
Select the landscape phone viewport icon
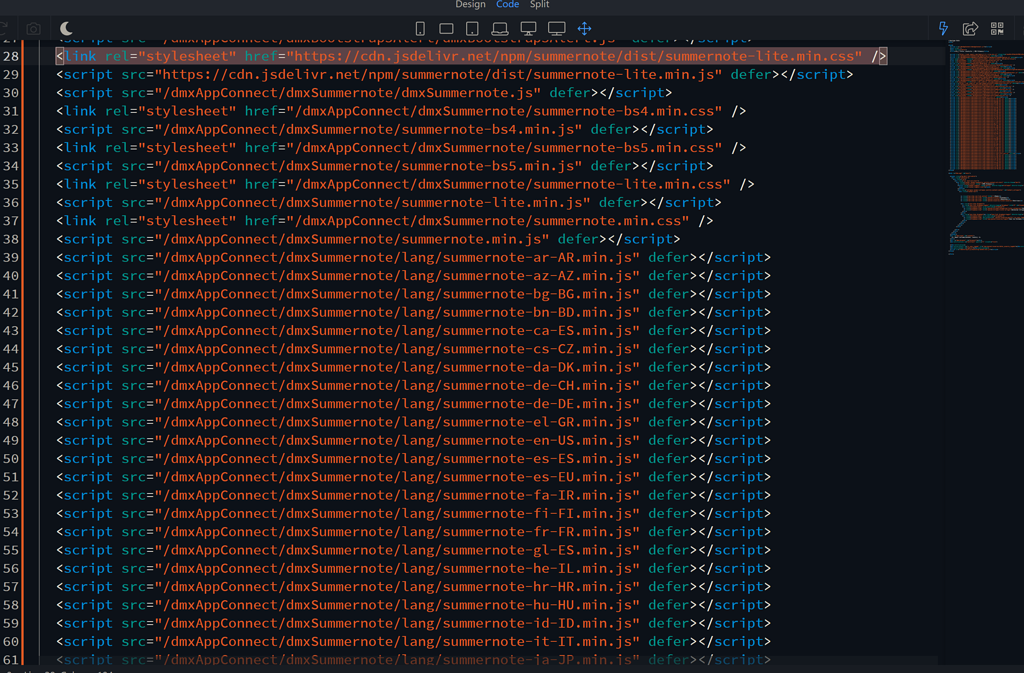[447, 29]
